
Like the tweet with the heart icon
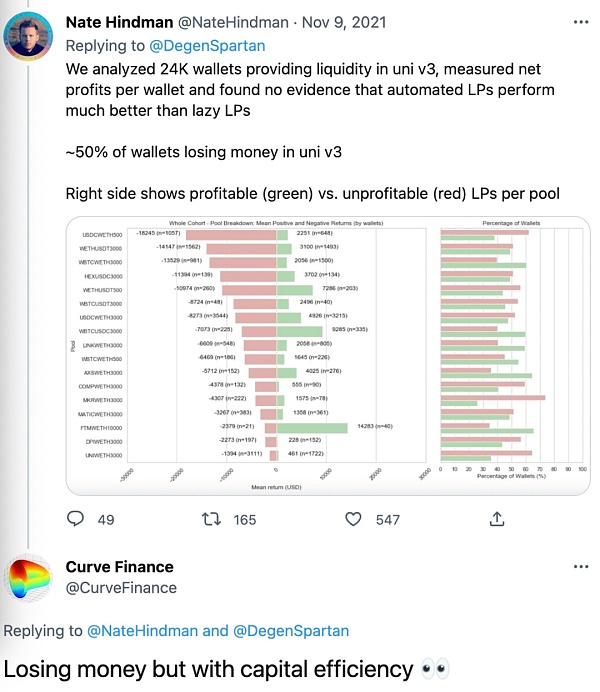pos(352,519)
